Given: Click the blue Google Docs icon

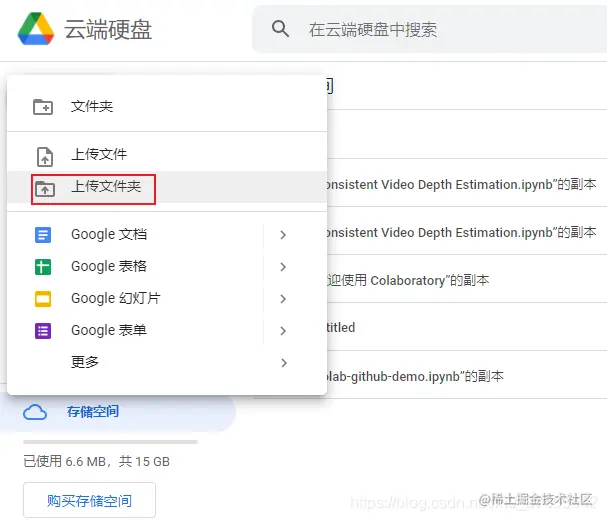Looking at the screenshot, I should pyautogui.click(x=43, y=235).
